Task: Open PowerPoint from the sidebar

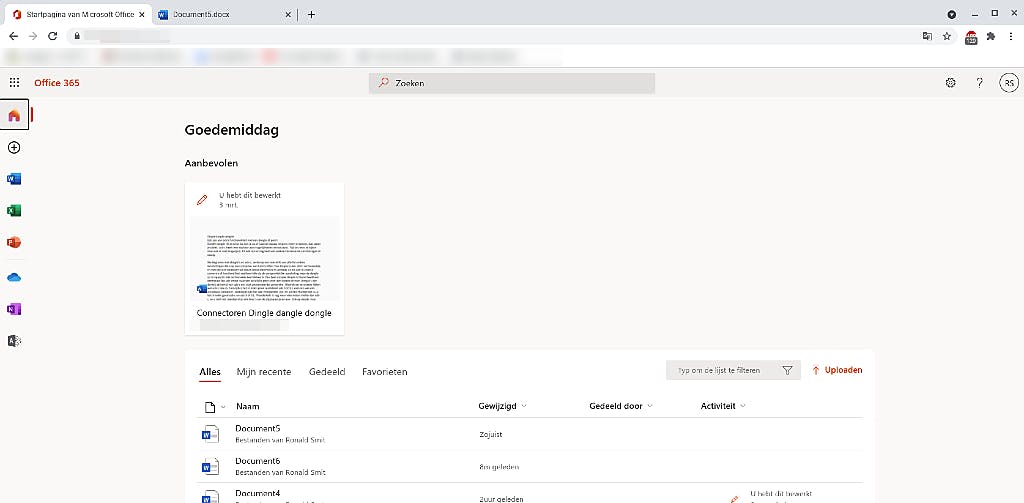Action: [14, 242]
